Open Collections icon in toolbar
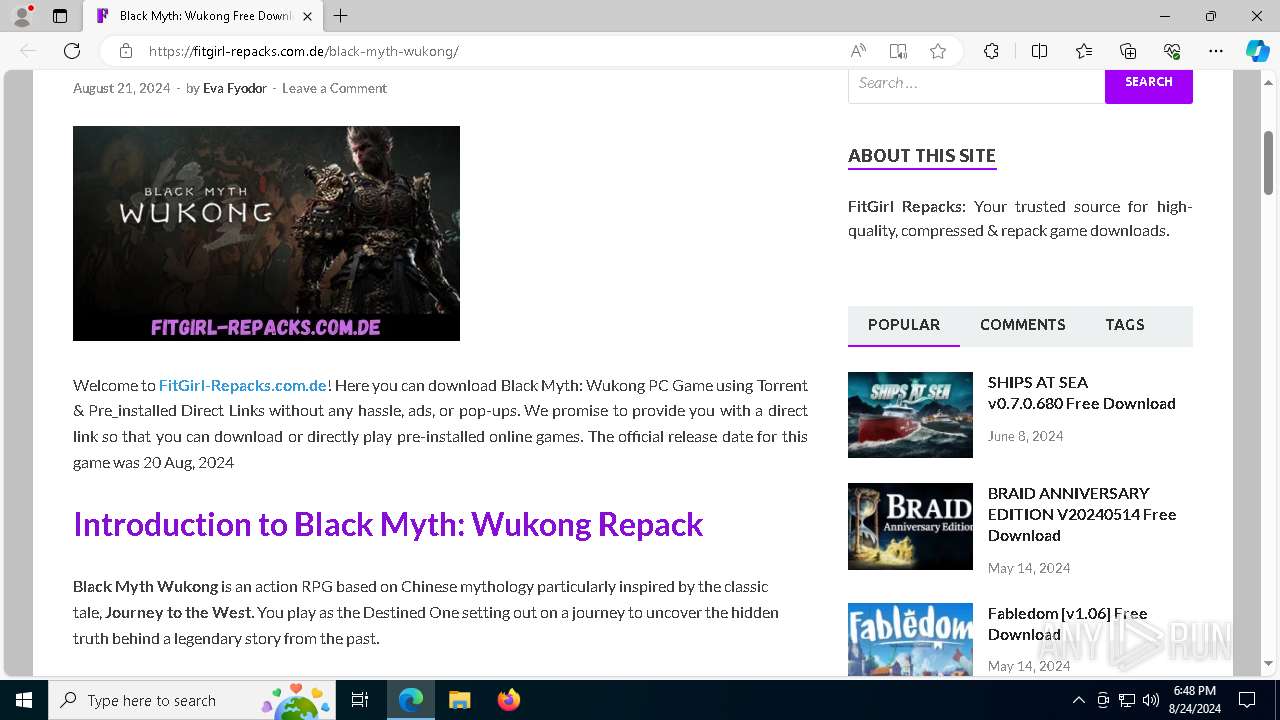Screen dimensions: 1280x720 [1128, 51]
